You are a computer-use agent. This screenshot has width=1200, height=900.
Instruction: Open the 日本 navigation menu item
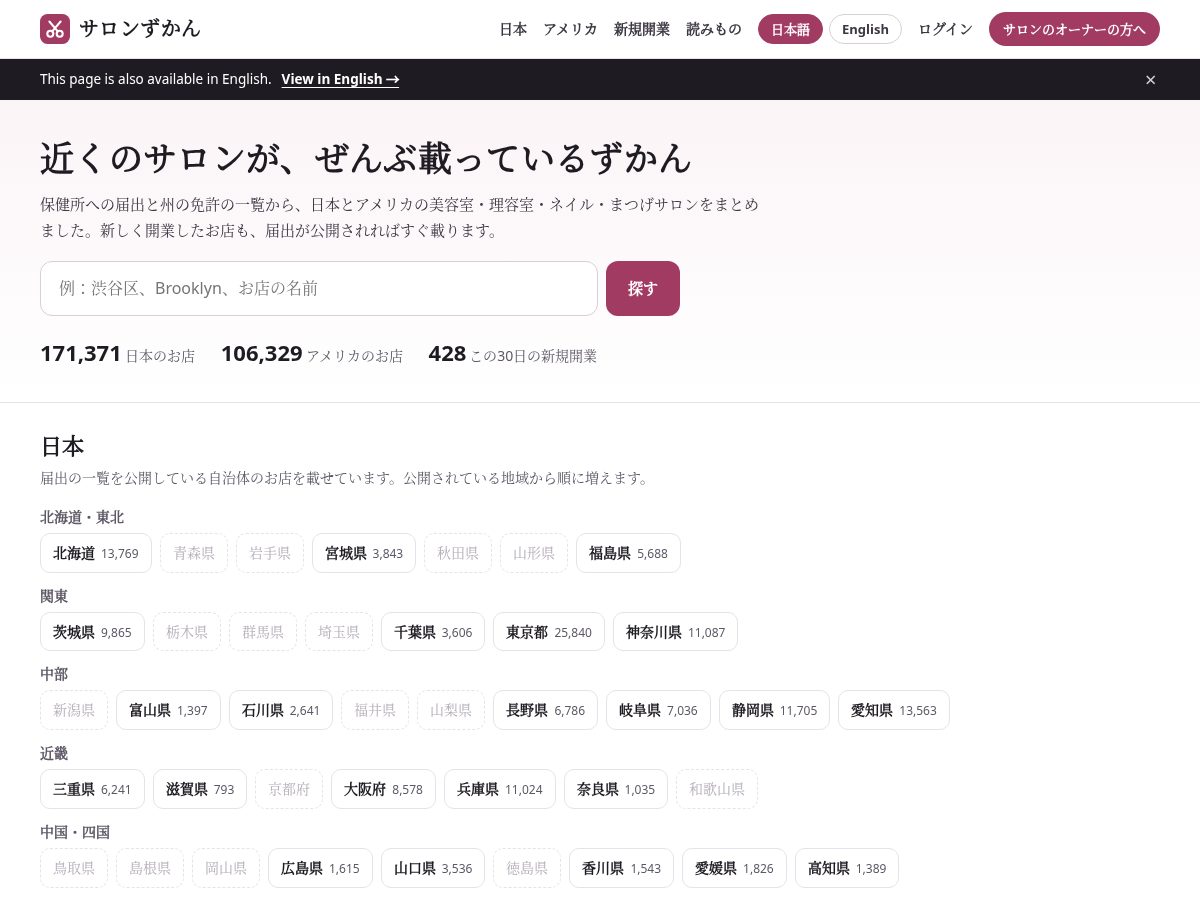pyautogui.click(x=513, y=29)
